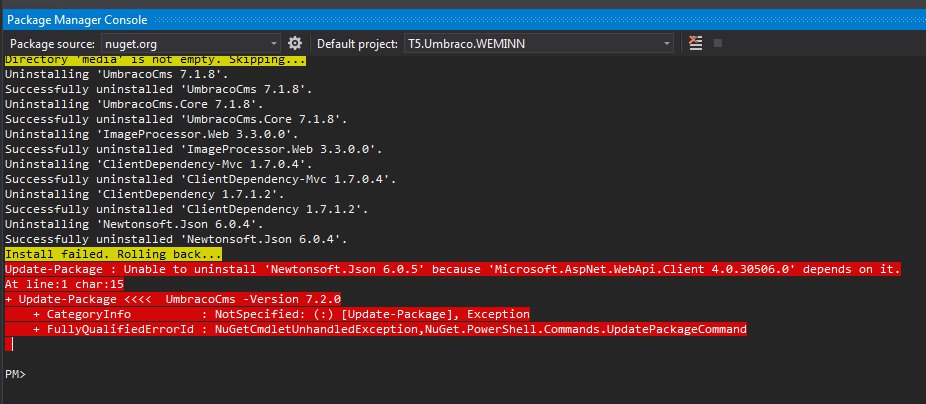The width and height of the screenshot is (926, 404).
Task: Click the 'Unable to uninstall Newtonsoft.Json 6.0.5' error
Action: pos(452,269)
